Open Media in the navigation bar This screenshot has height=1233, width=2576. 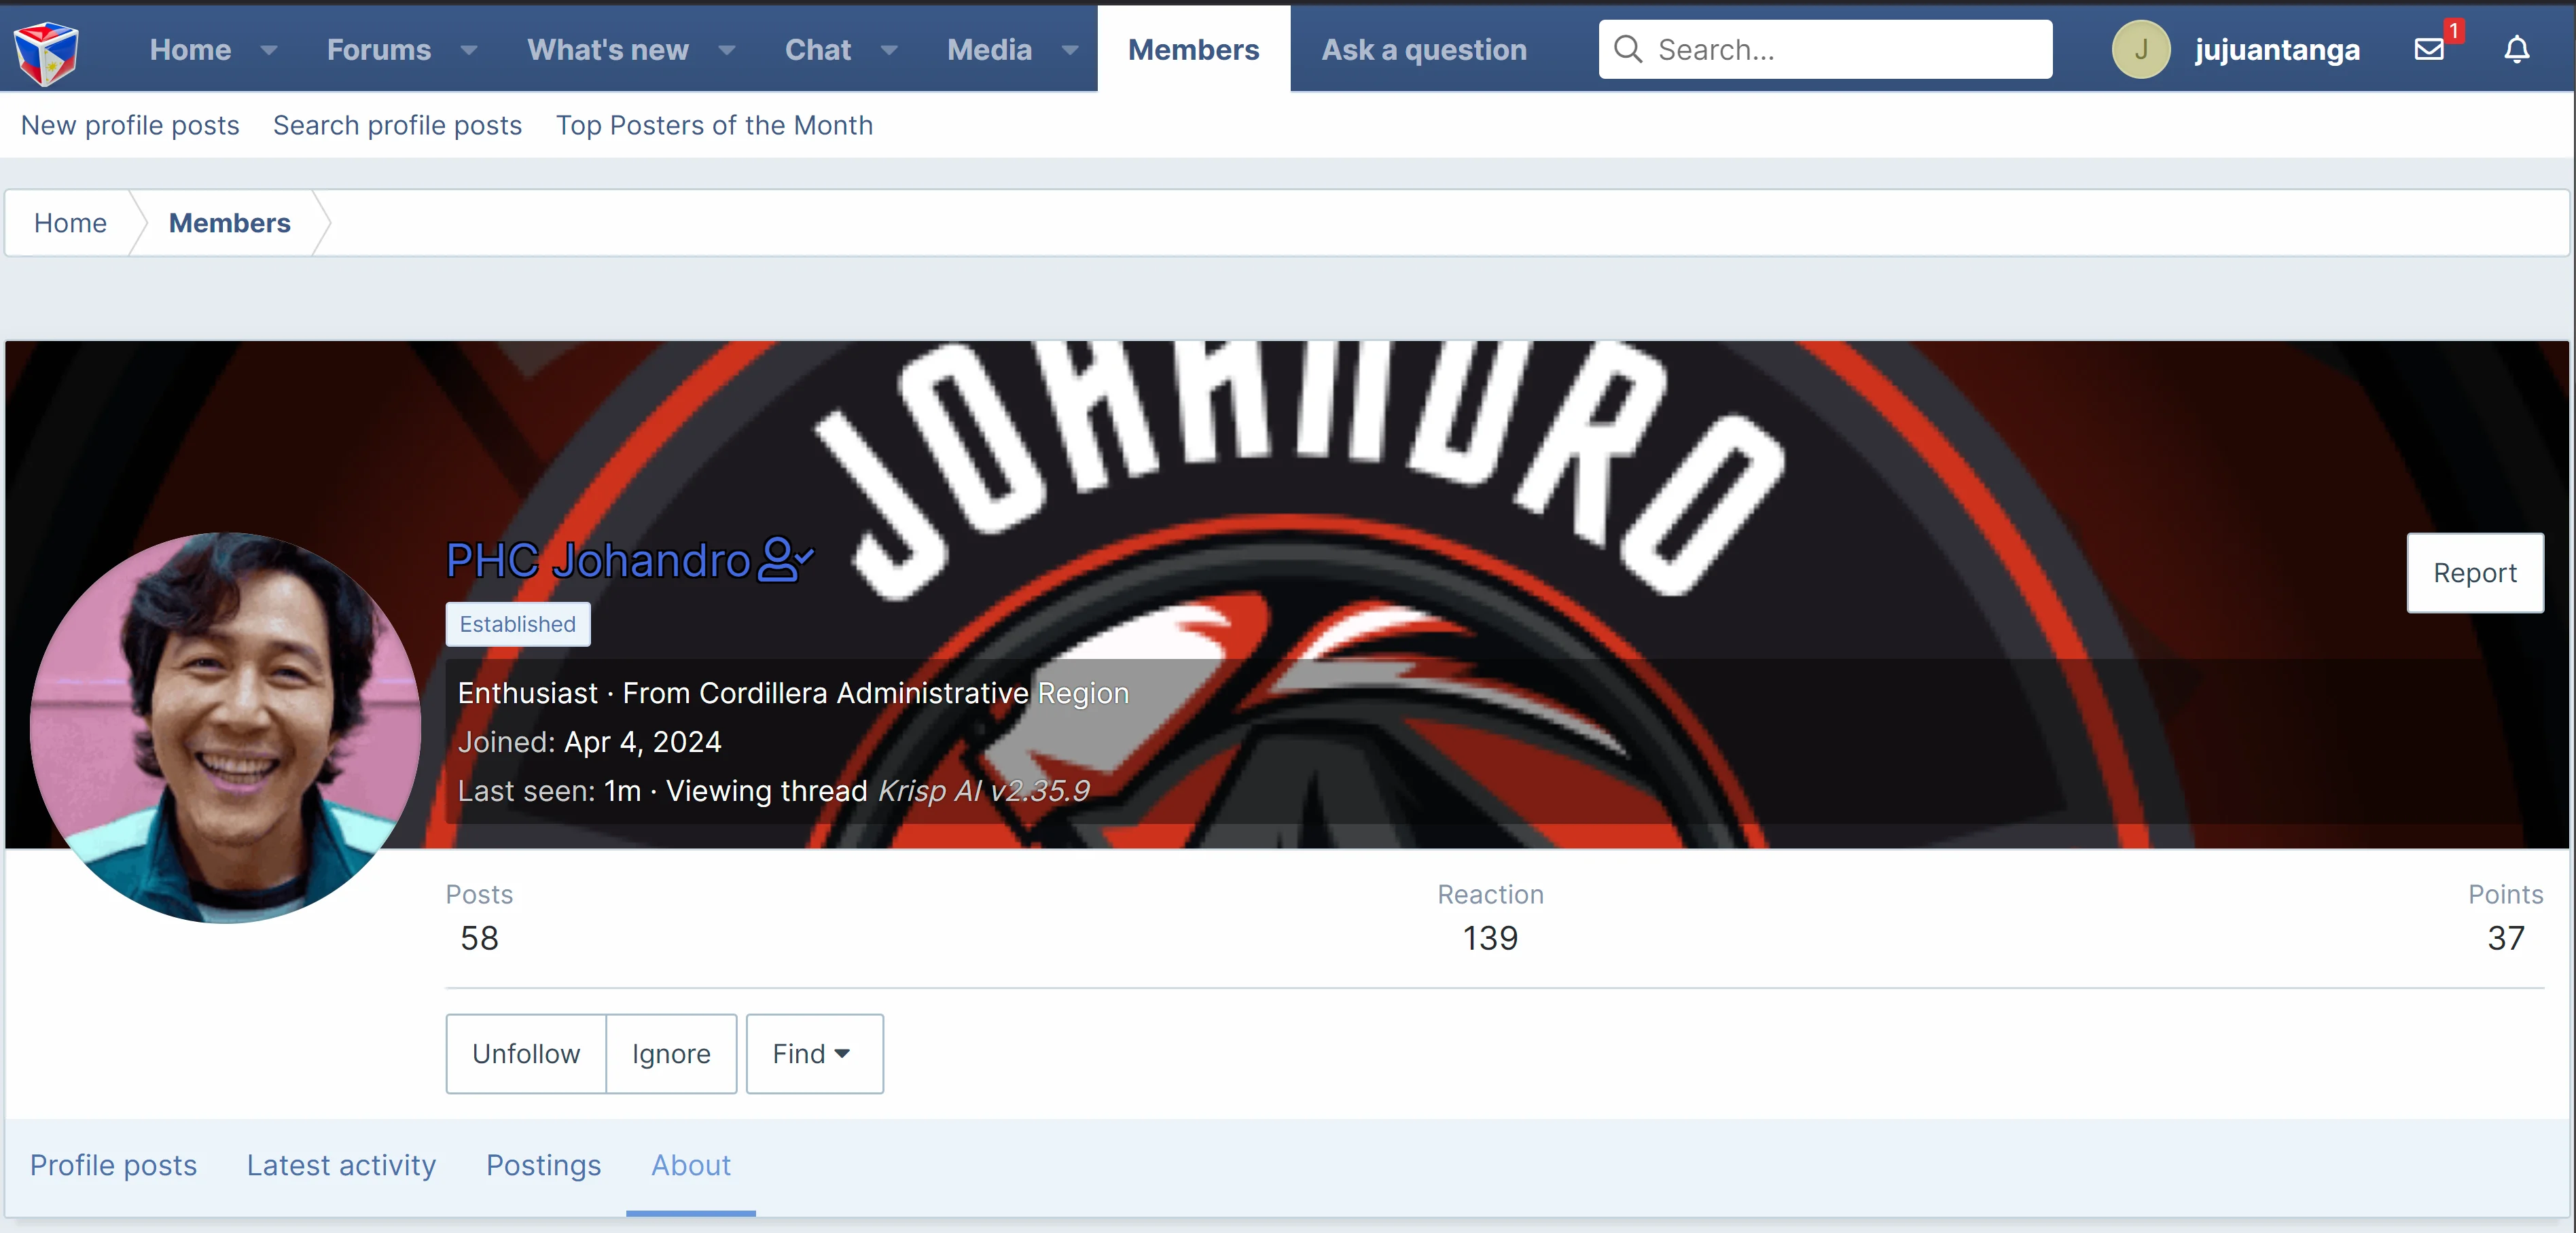coord(990,49)
